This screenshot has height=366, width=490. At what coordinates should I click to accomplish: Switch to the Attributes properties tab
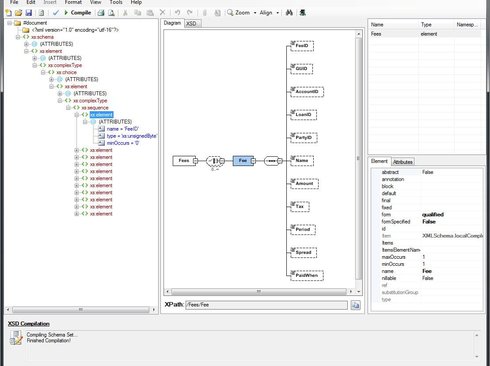(403, 162)
